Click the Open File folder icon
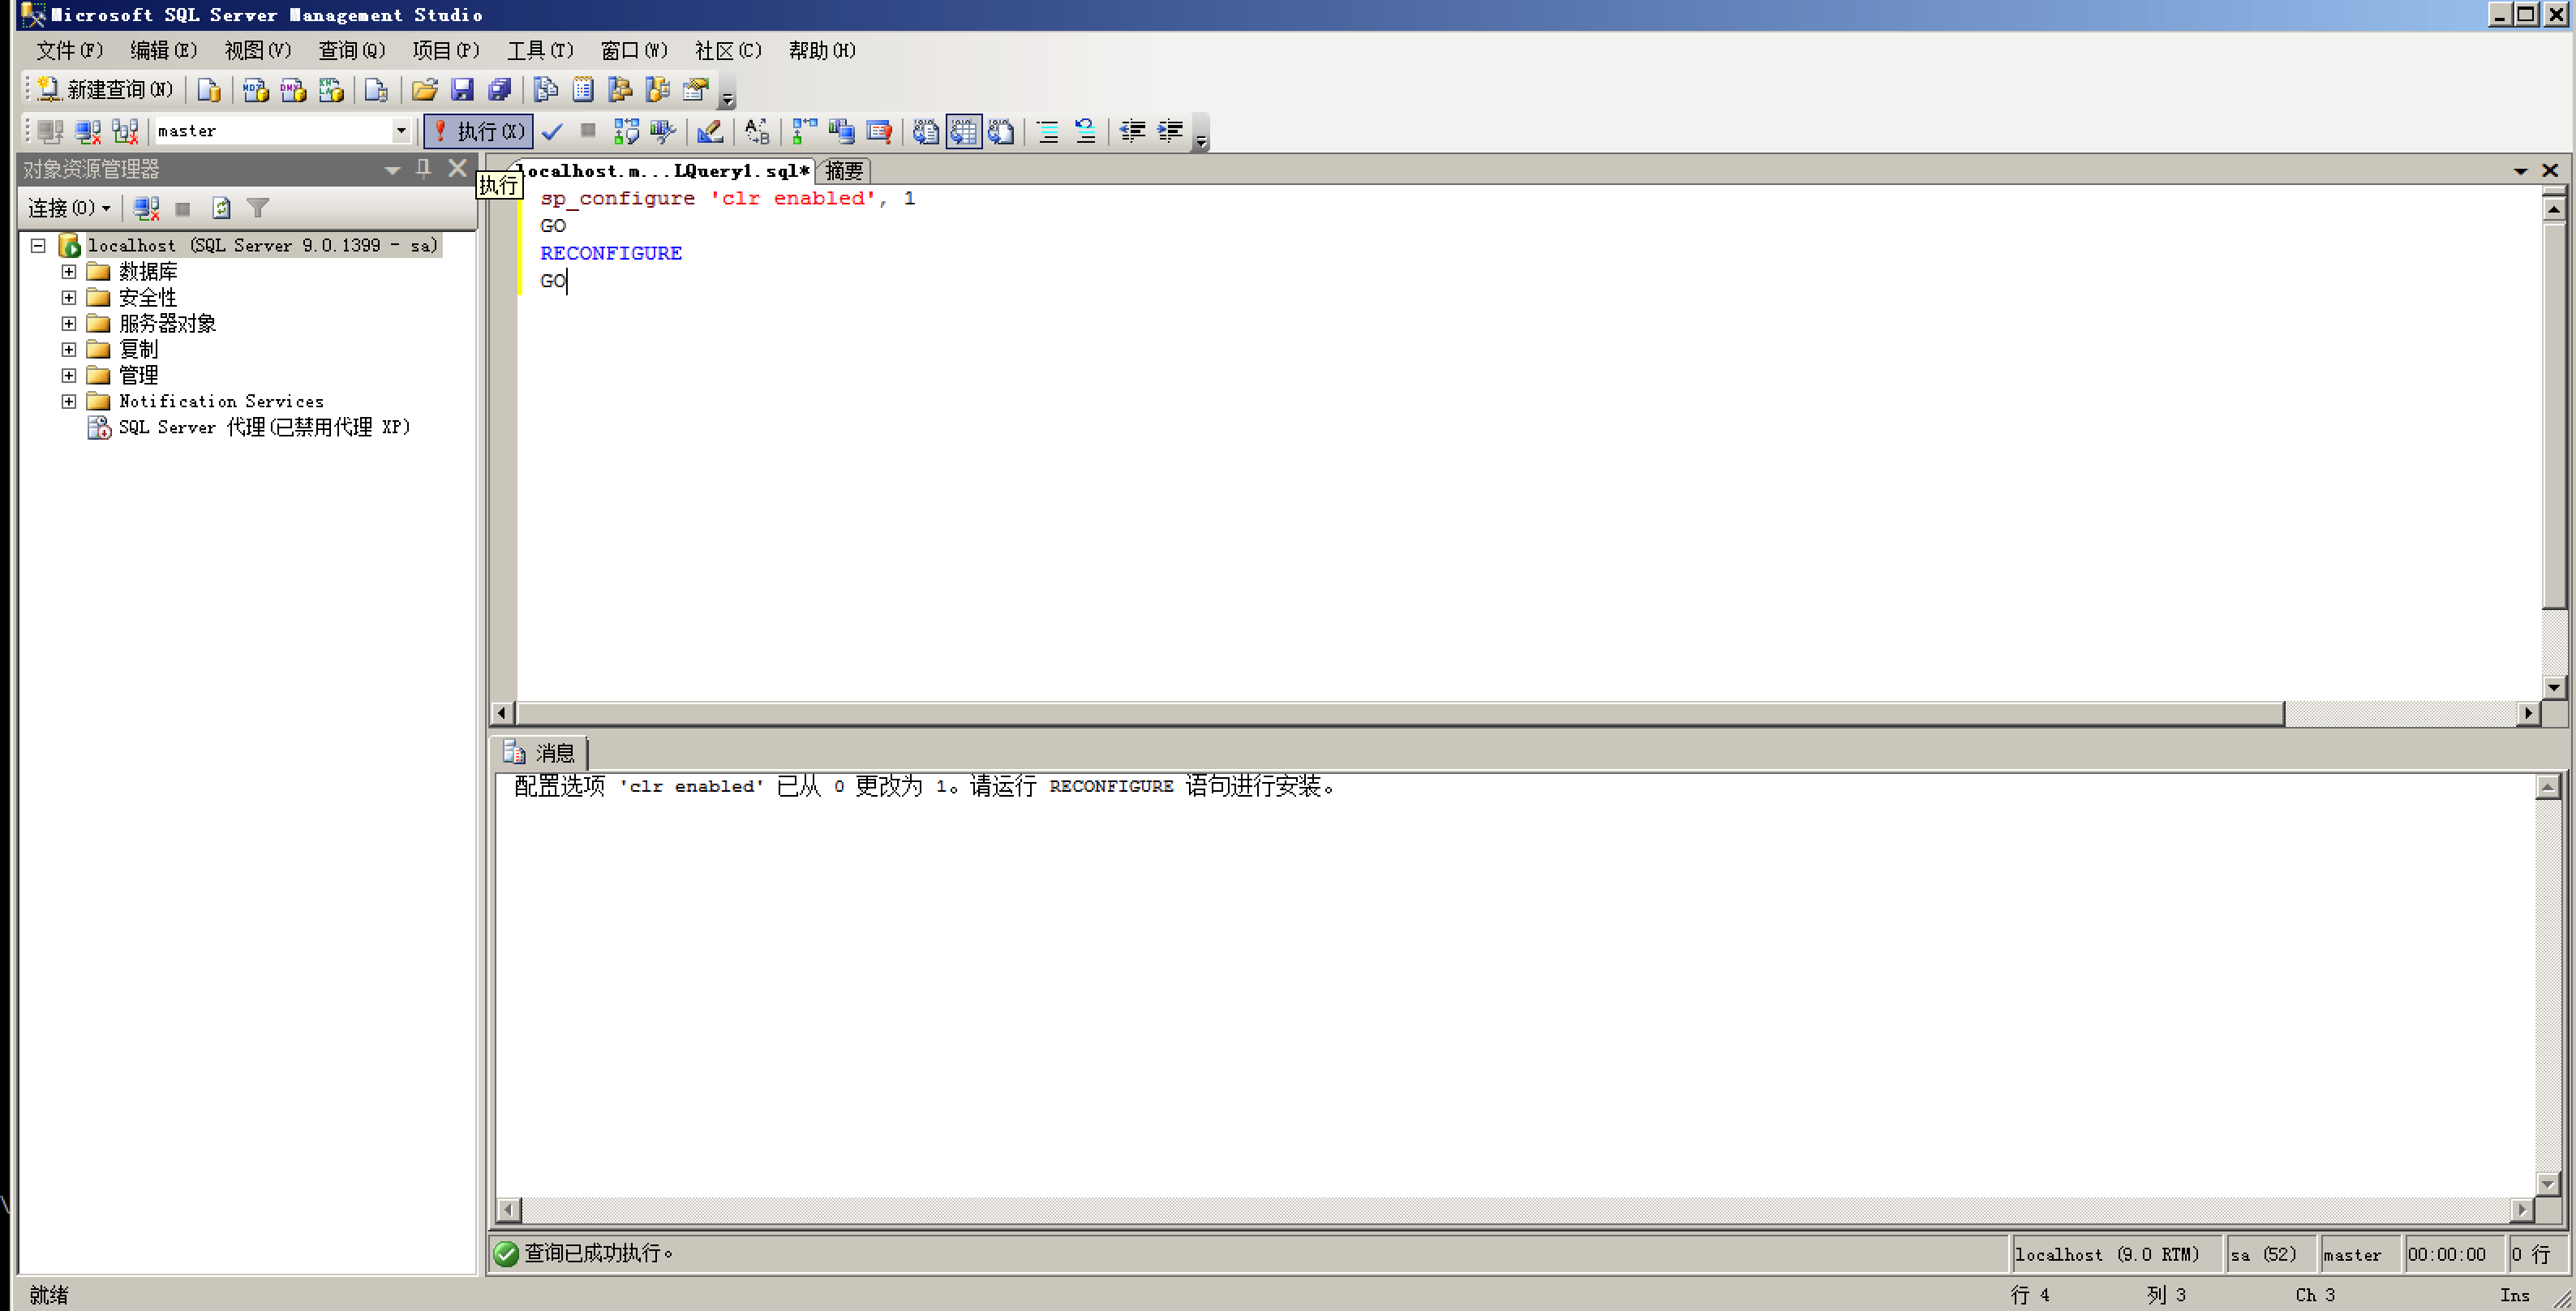The width and height of the screenshot is (2576, 1311). (x=424, y=90)
